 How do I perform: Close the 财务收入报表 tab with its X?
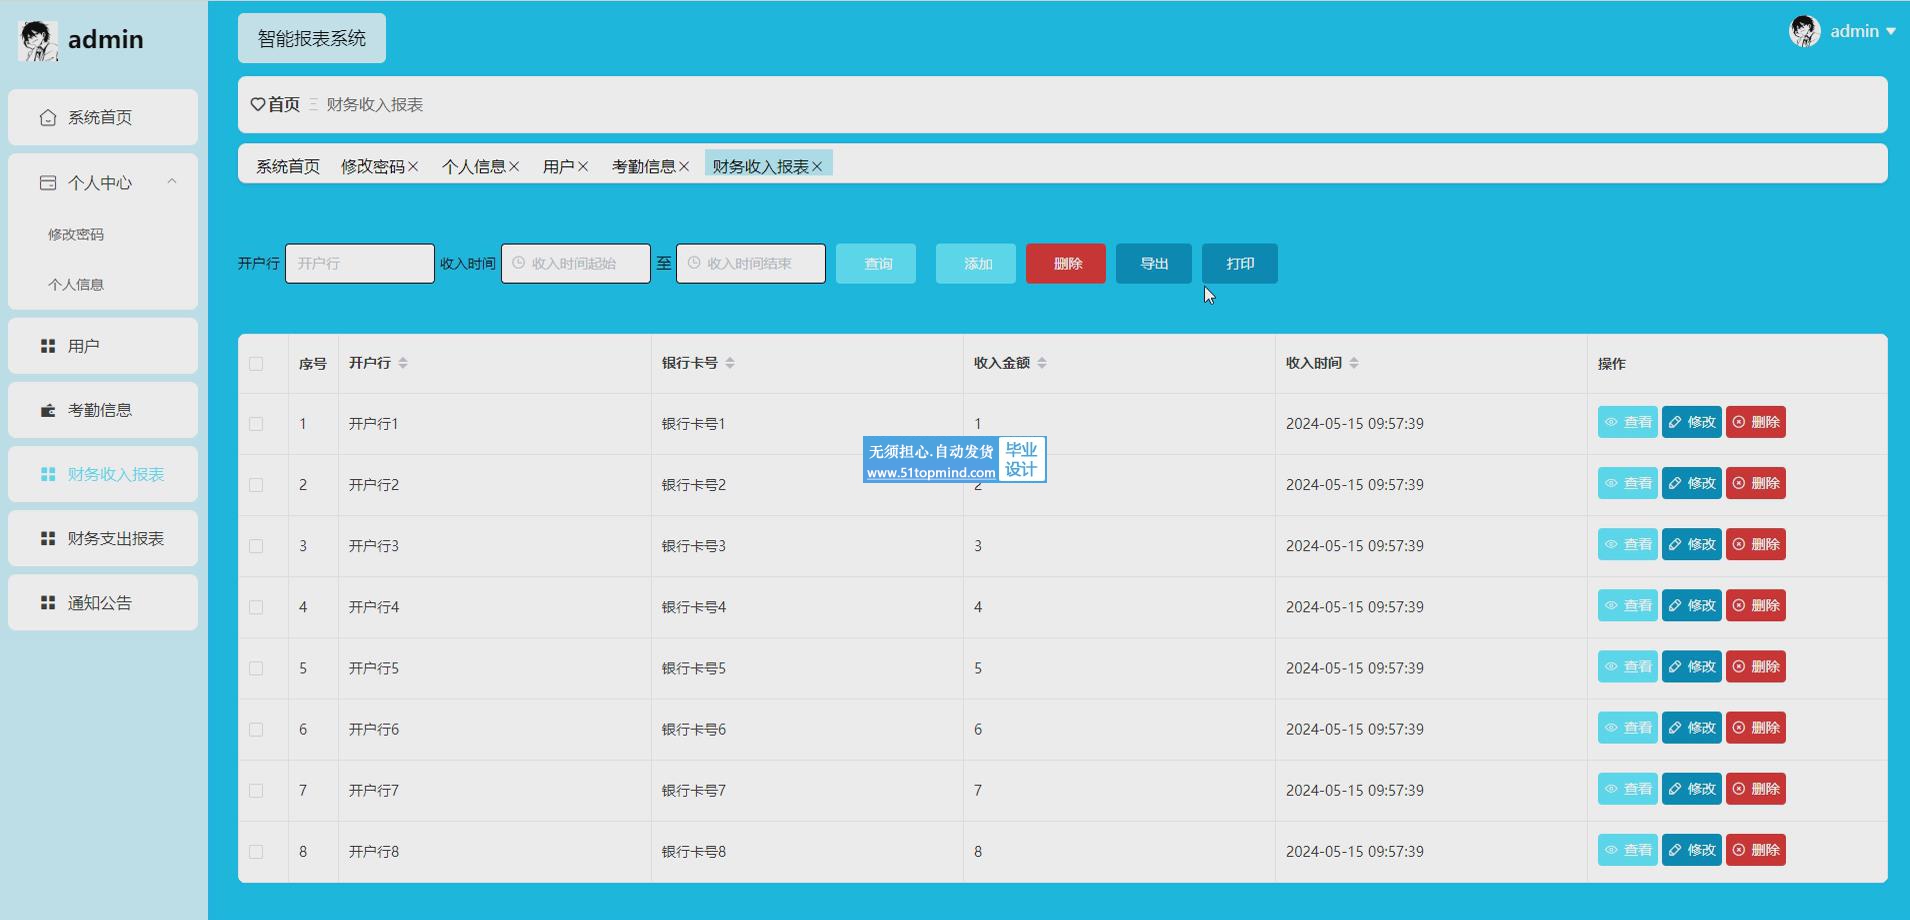pos(817,167)
